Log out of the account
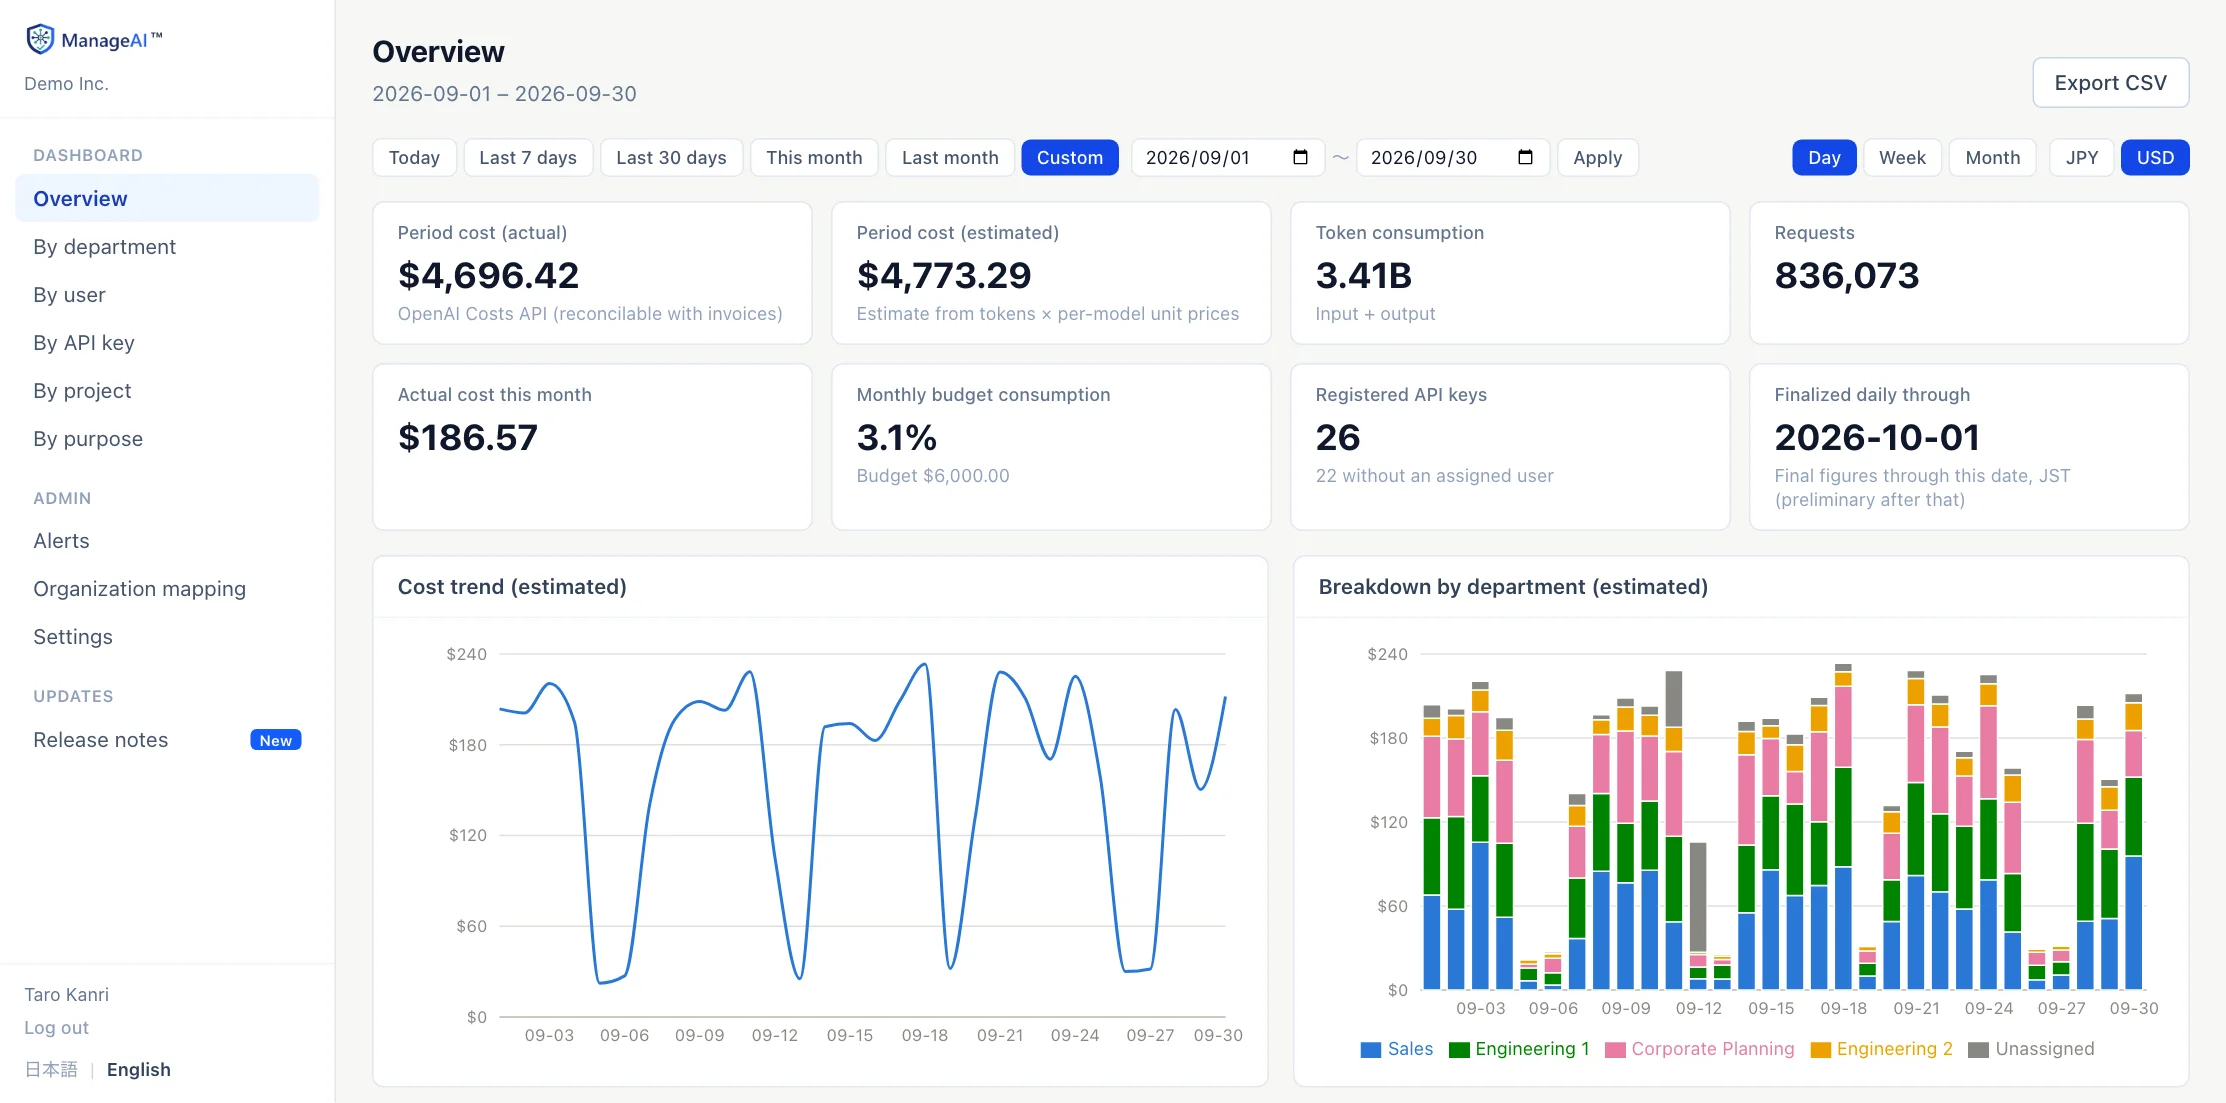This screenshot has height=1103, width=2226. pyautogui.click(x=56, y=1027)
